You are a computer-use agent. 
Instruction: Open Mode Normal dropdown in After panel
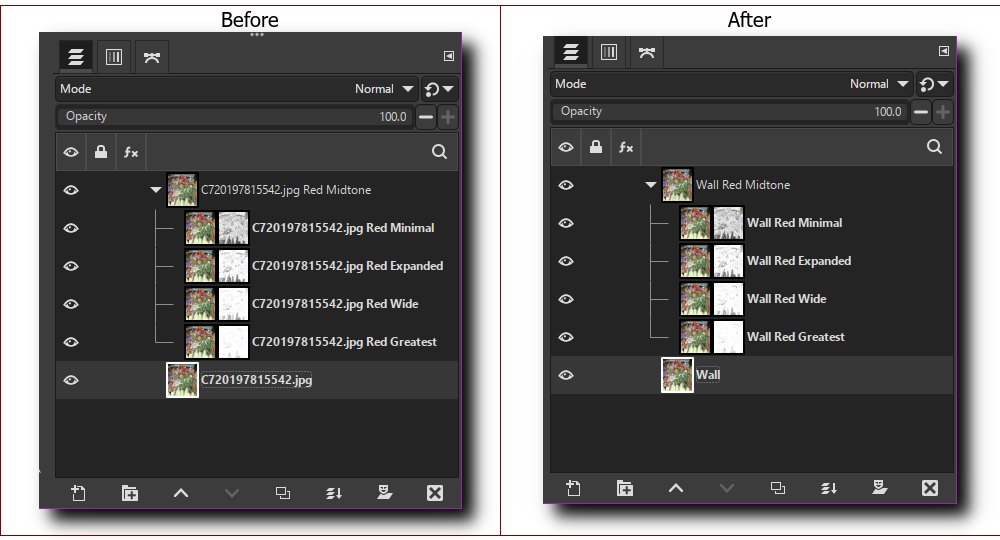tap(732, 84)
